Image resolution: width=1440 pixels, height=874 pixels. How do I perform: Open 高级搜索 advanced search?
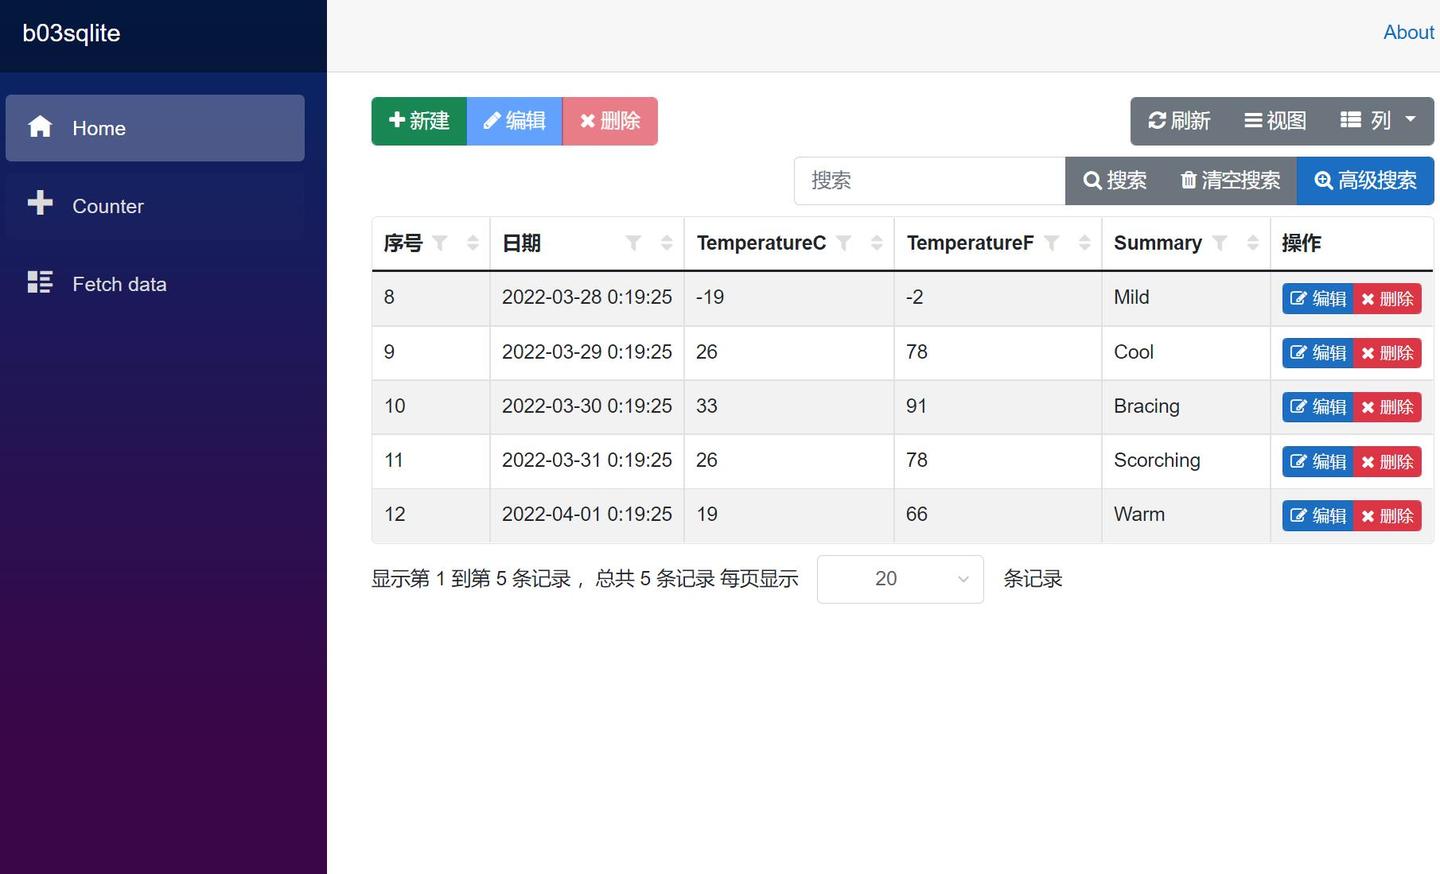tap(1365, 180)
